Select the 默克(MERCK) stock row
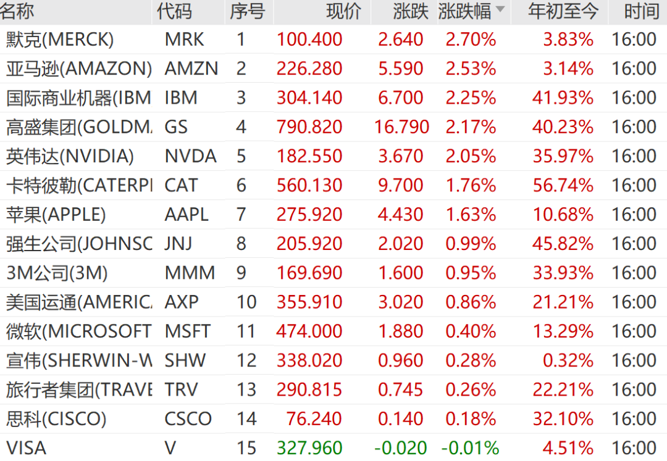 pos(60,40)
